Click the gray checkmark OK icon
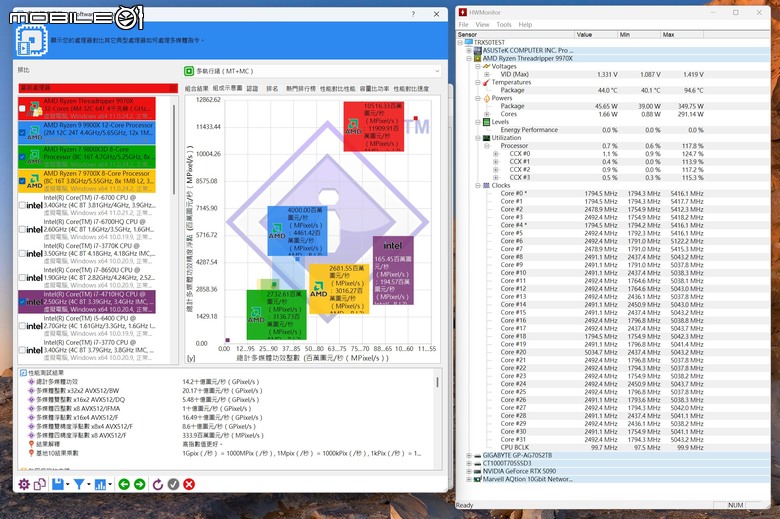 pos(173,484)
